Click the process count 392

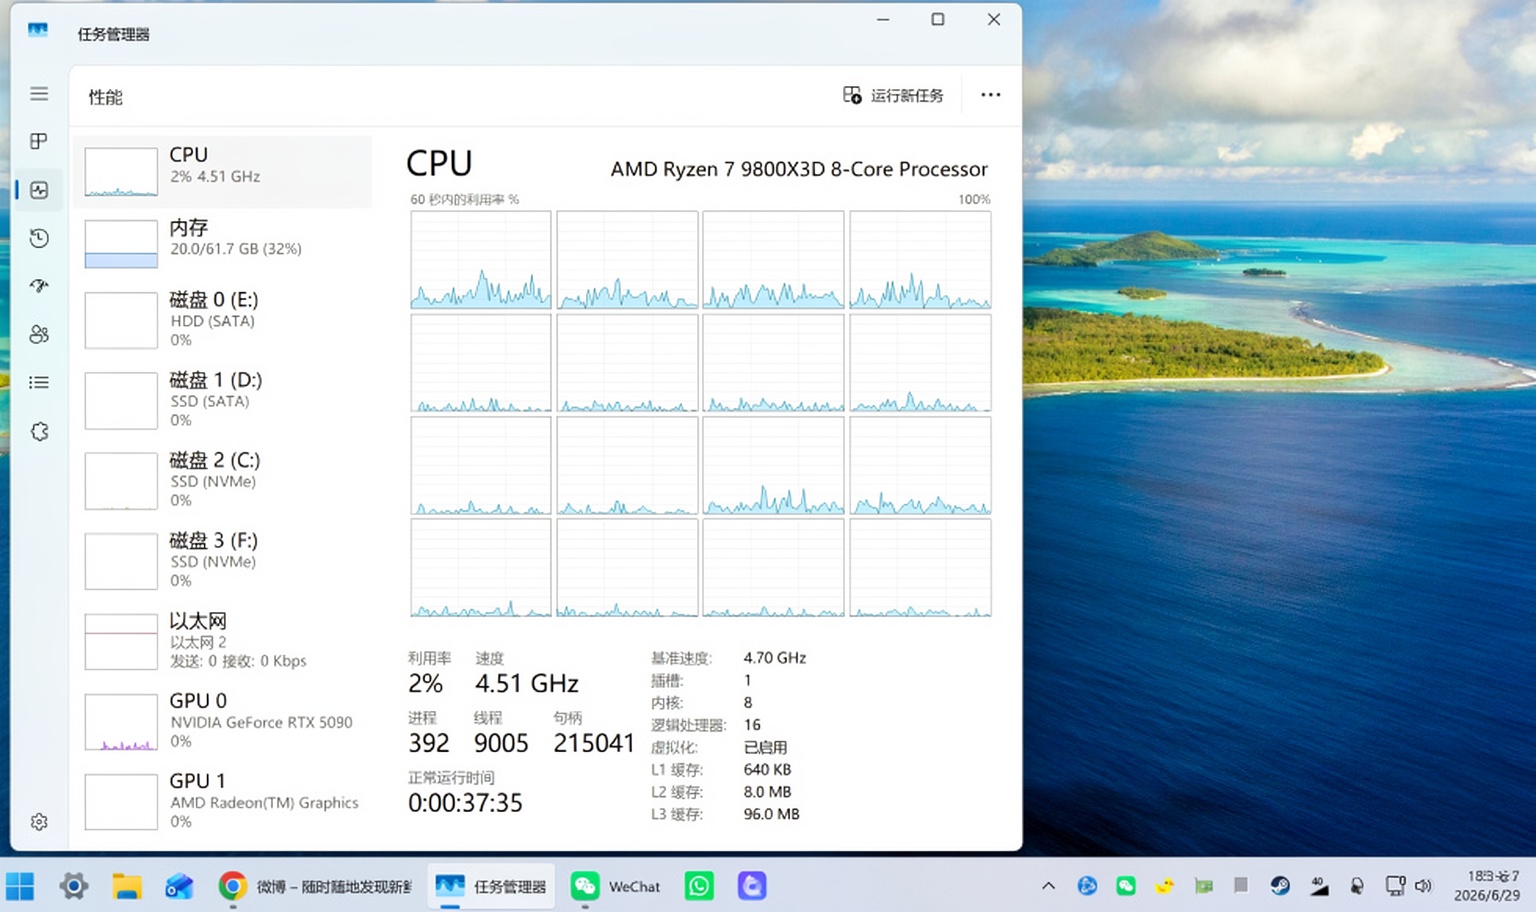point(429,743)
